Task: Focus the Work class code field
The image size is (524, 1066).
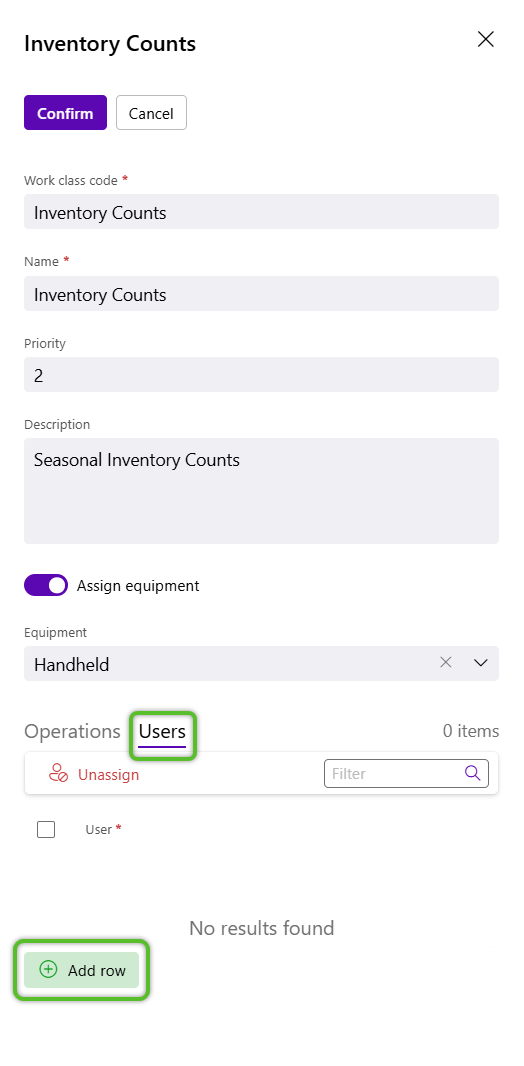Action: pos(261,212)
